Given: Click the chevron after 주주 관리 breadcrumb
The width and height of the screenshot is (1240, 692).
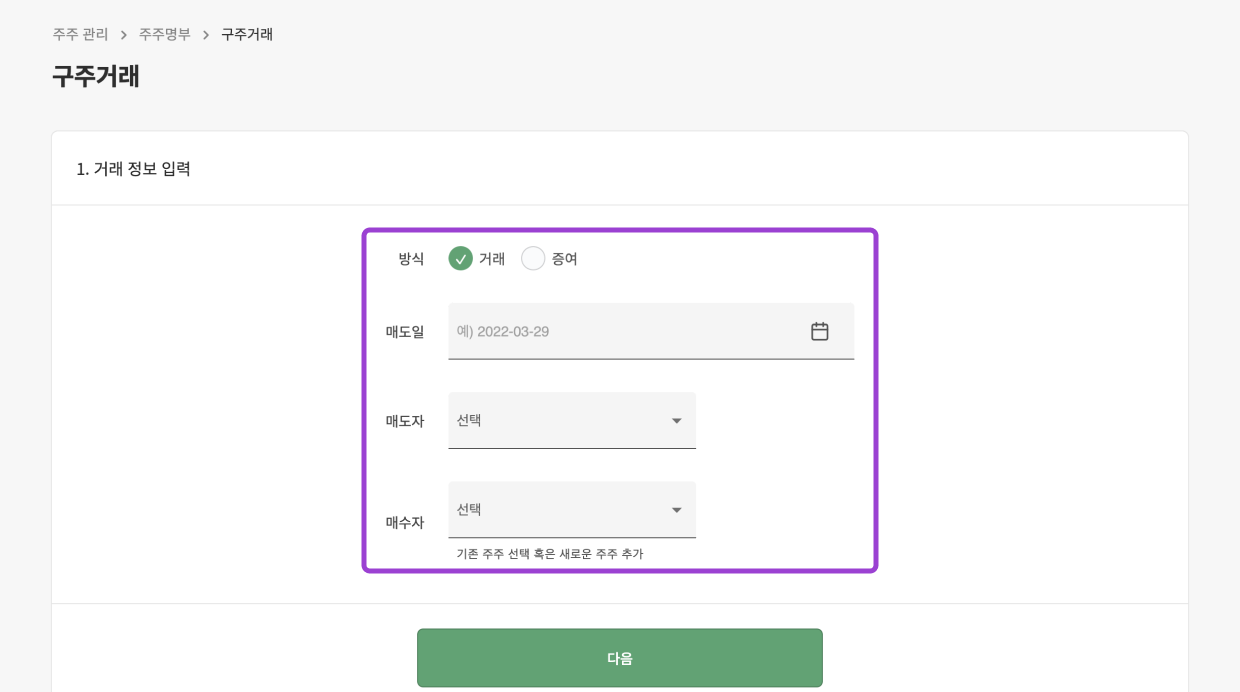Looking at the screenshot, I should pyautogui.click(x=124, y=35).
